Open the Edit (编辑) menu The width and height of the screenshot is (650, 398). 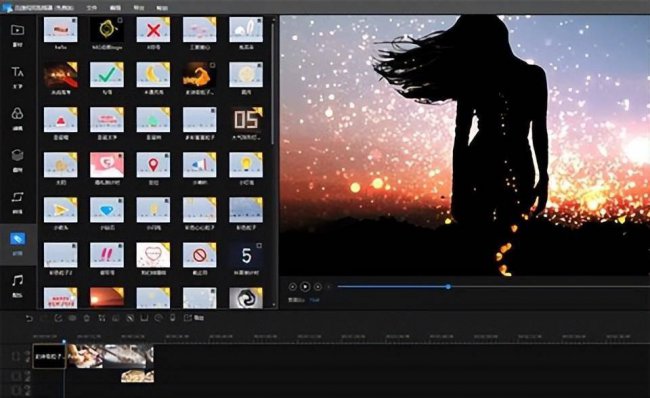pos(115,8)
